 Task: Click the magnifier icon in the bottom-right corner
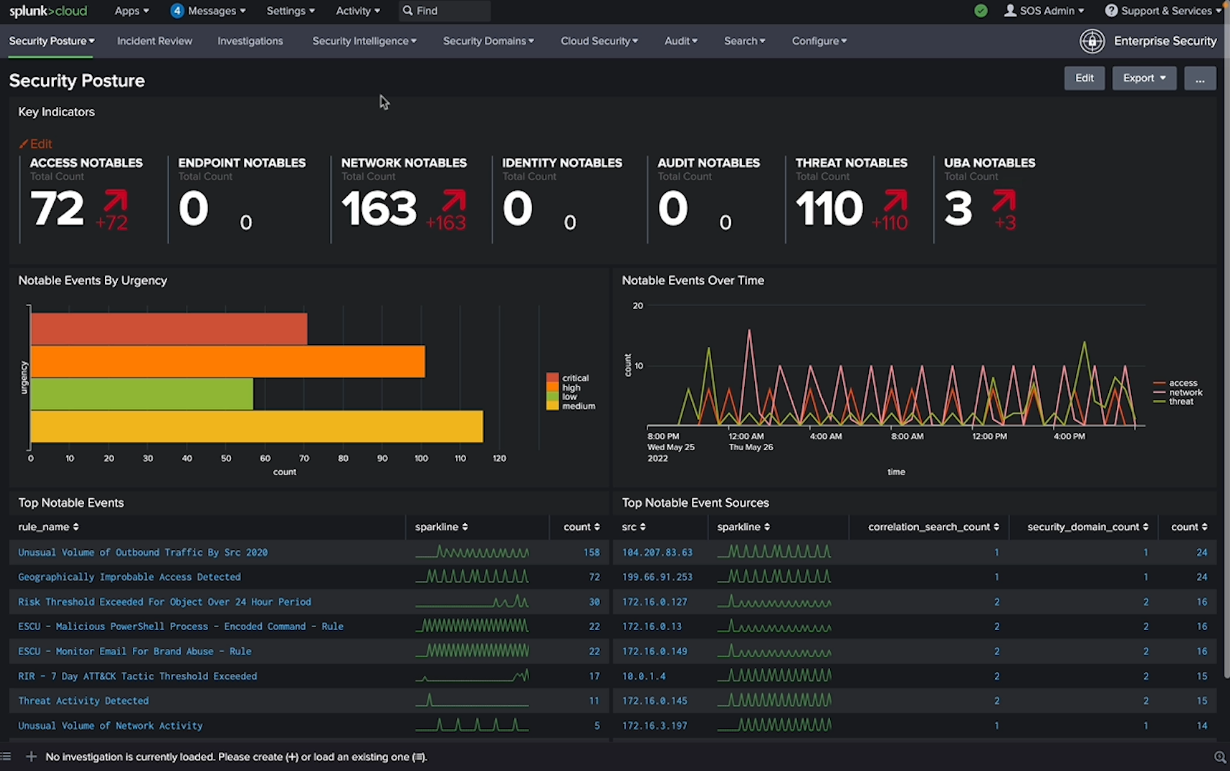click(x=1219, y=758)
